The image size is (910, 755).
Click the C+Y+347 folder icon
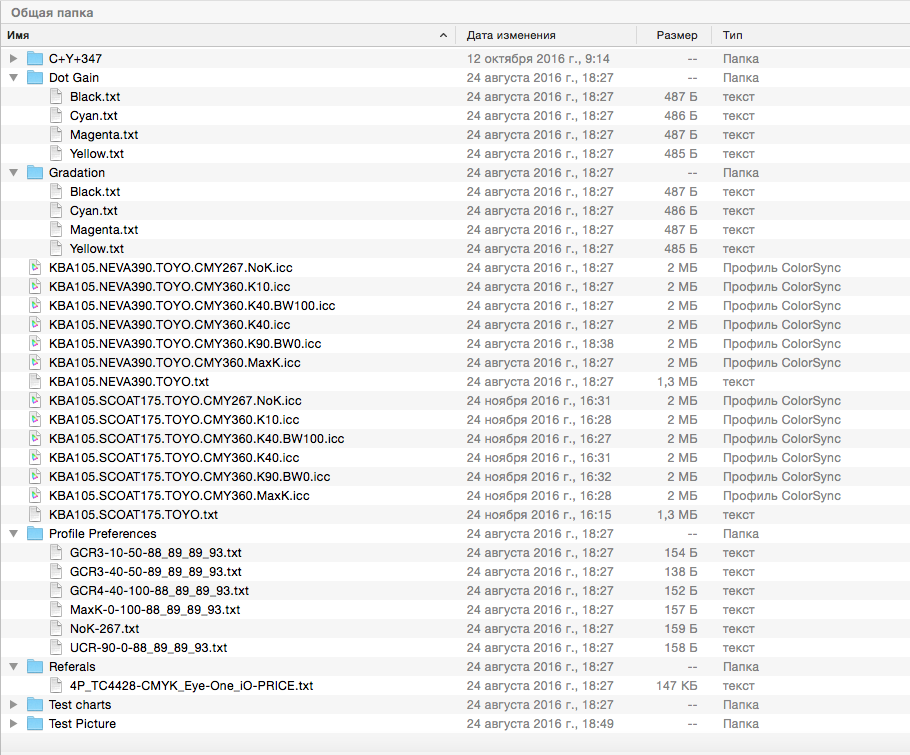pyautogui.click(x=35, y=59)
